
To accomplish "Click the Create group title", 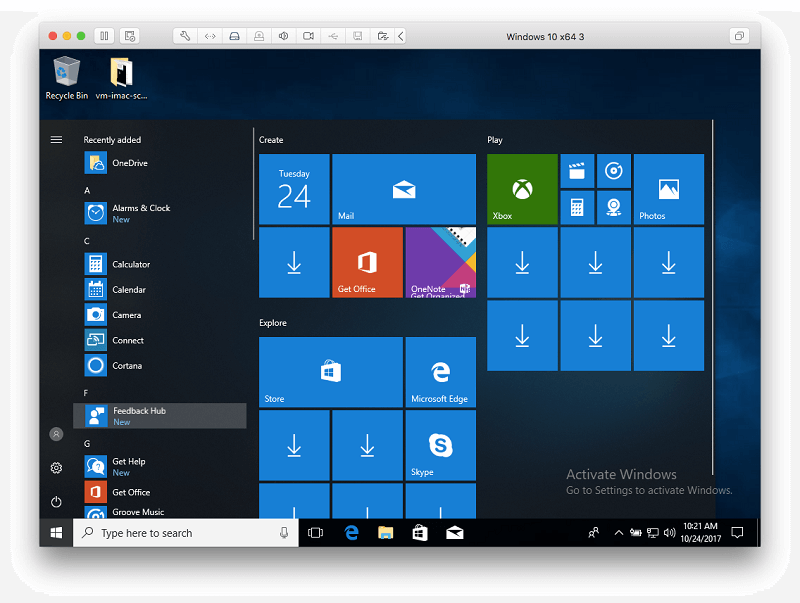I will click(271, 140).
